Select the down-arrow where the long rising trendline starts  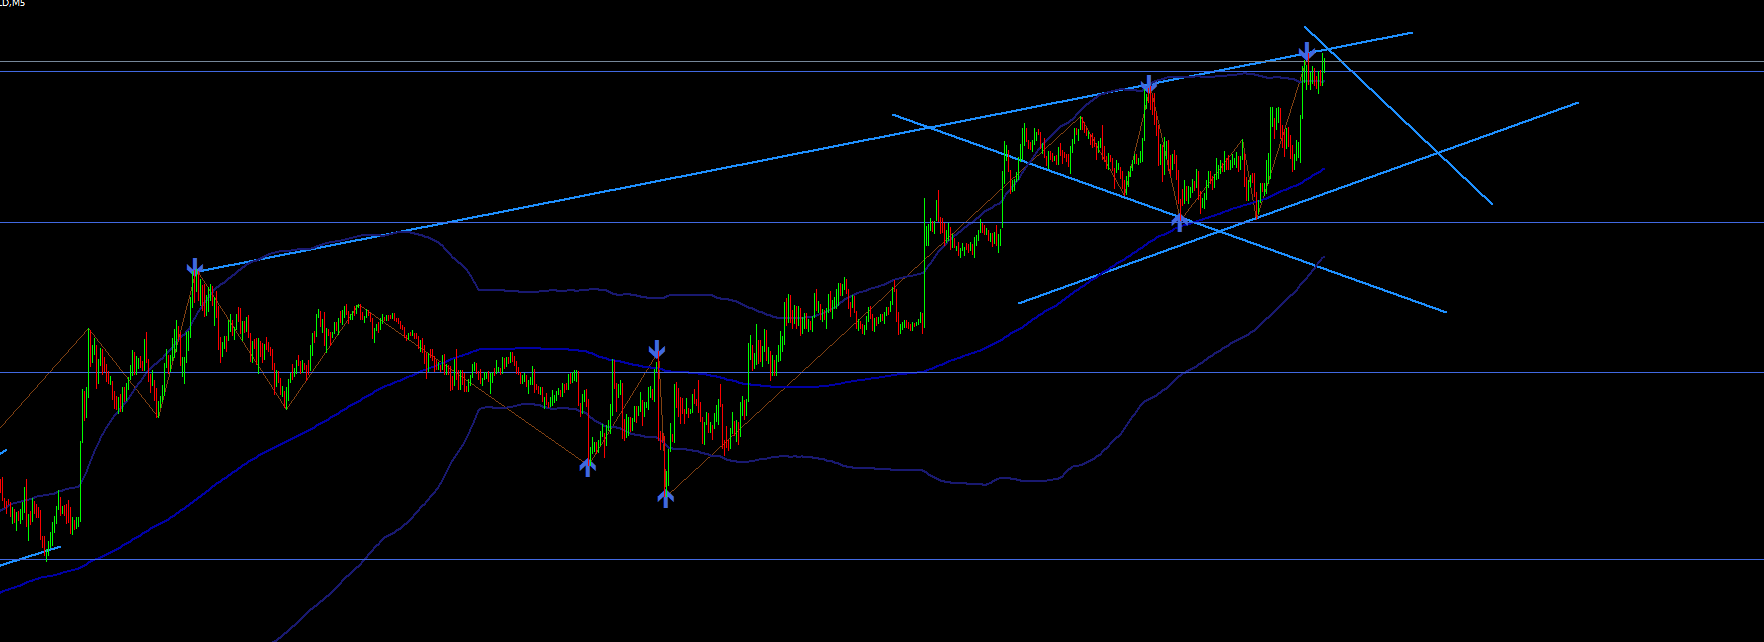[195, 266]
